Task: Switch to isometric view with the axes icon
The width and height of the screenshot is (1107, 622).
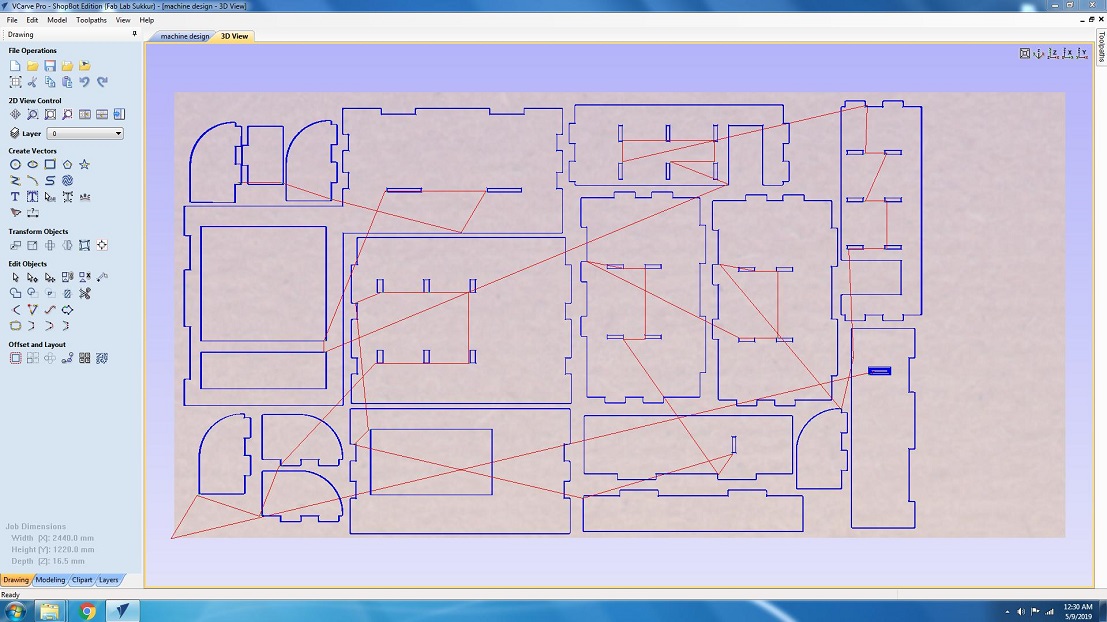Action: pos(1039,54)
